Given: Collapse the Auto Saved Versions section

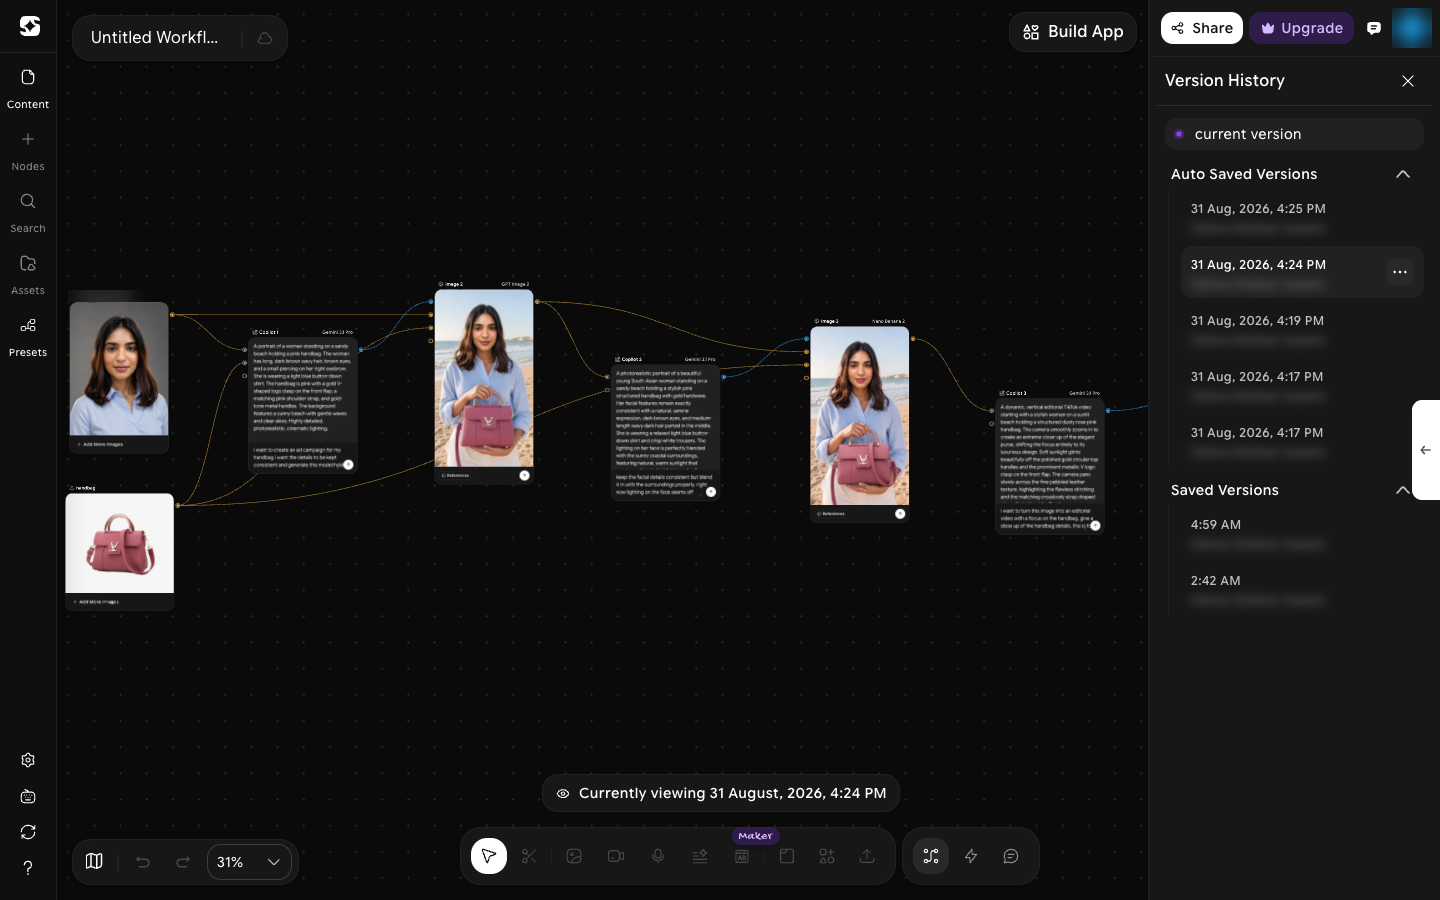Looking at the screenshot, I should (x=1403, y=174).
